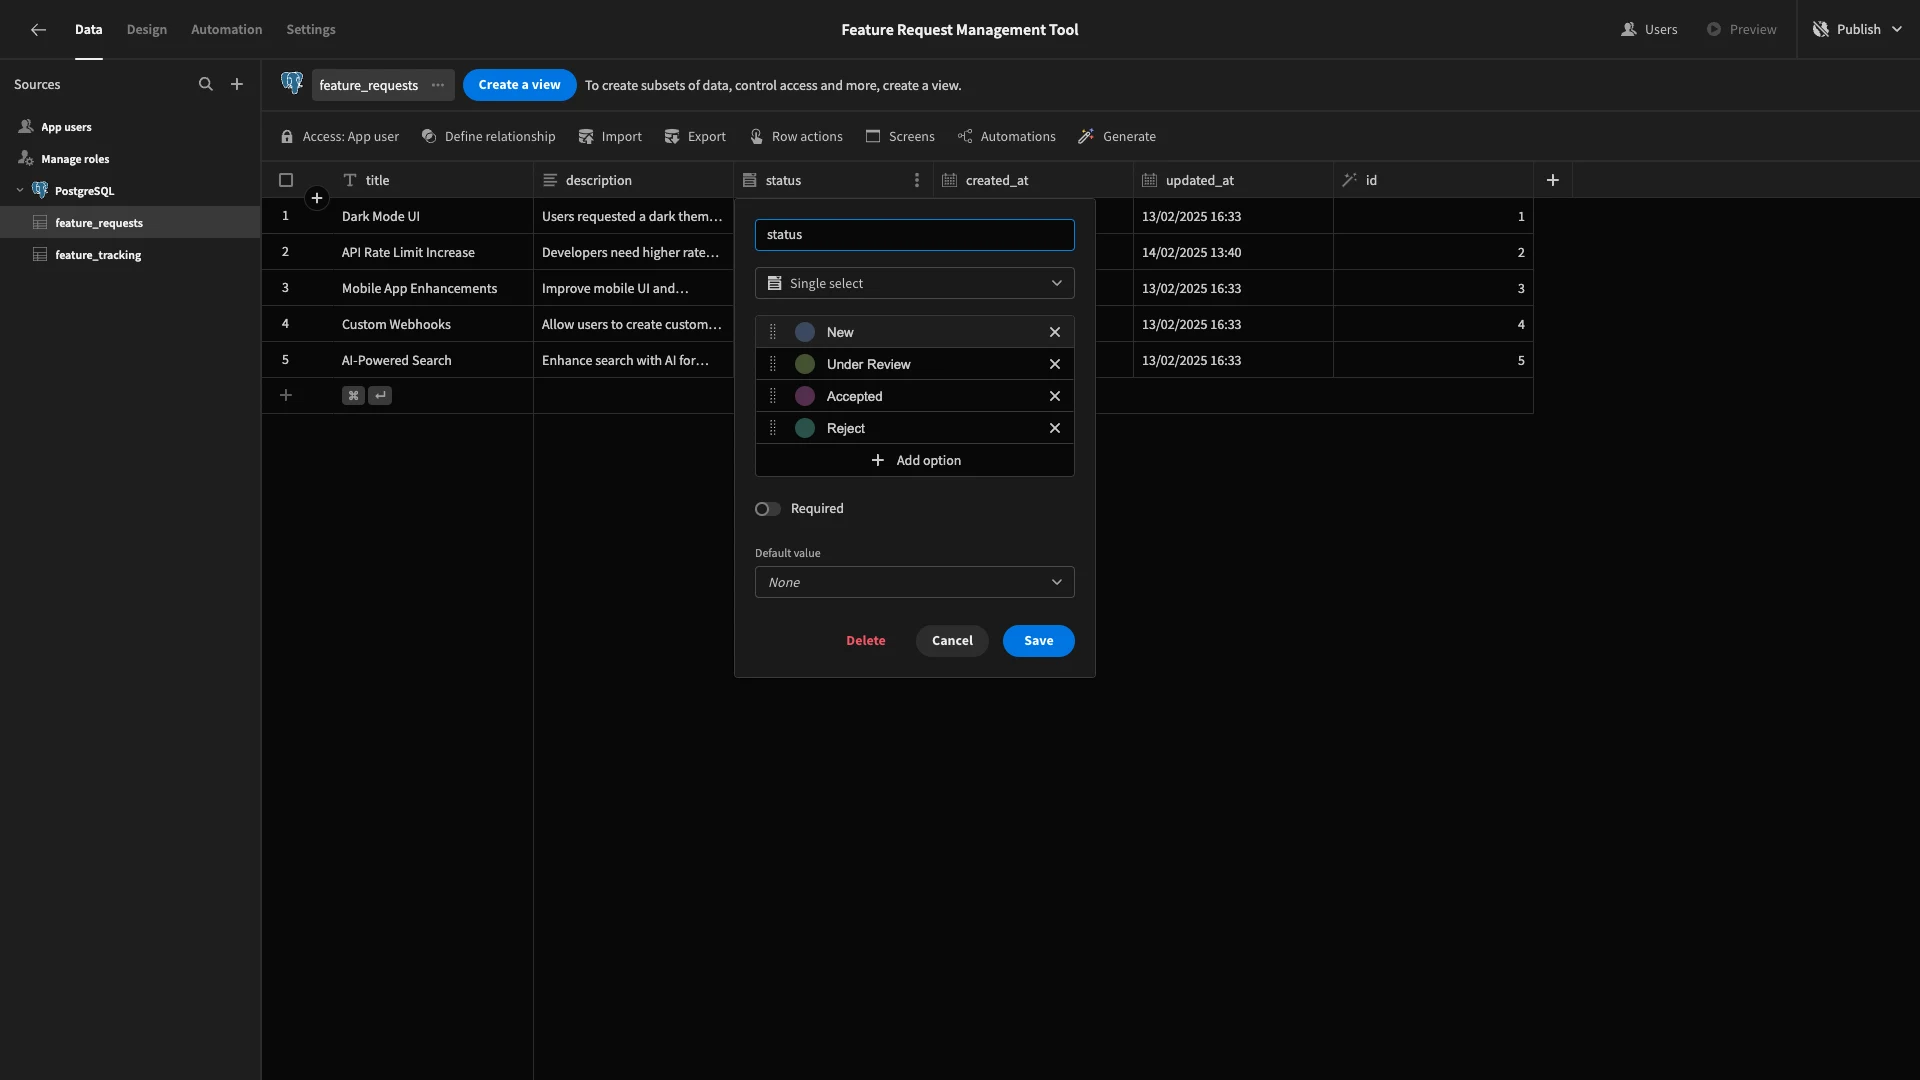Click the title column header
This screenshot has height=1080, width=1920.
[433, 180]
